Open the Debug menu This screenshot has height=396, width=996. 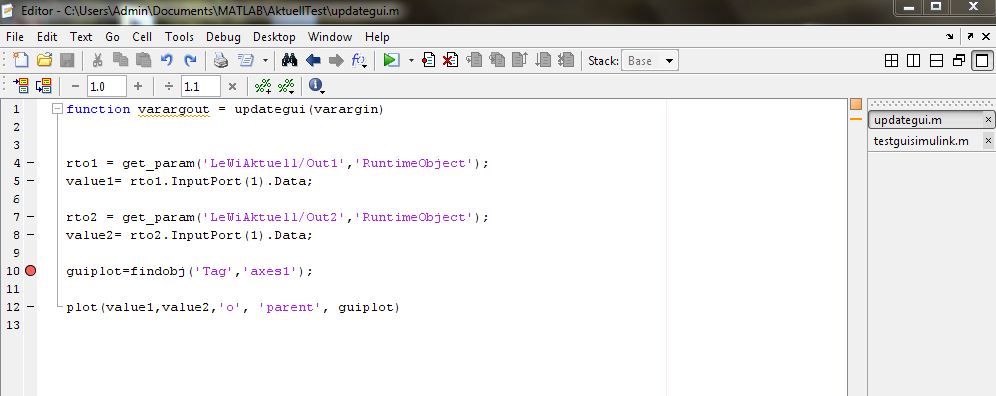[223, 37]
